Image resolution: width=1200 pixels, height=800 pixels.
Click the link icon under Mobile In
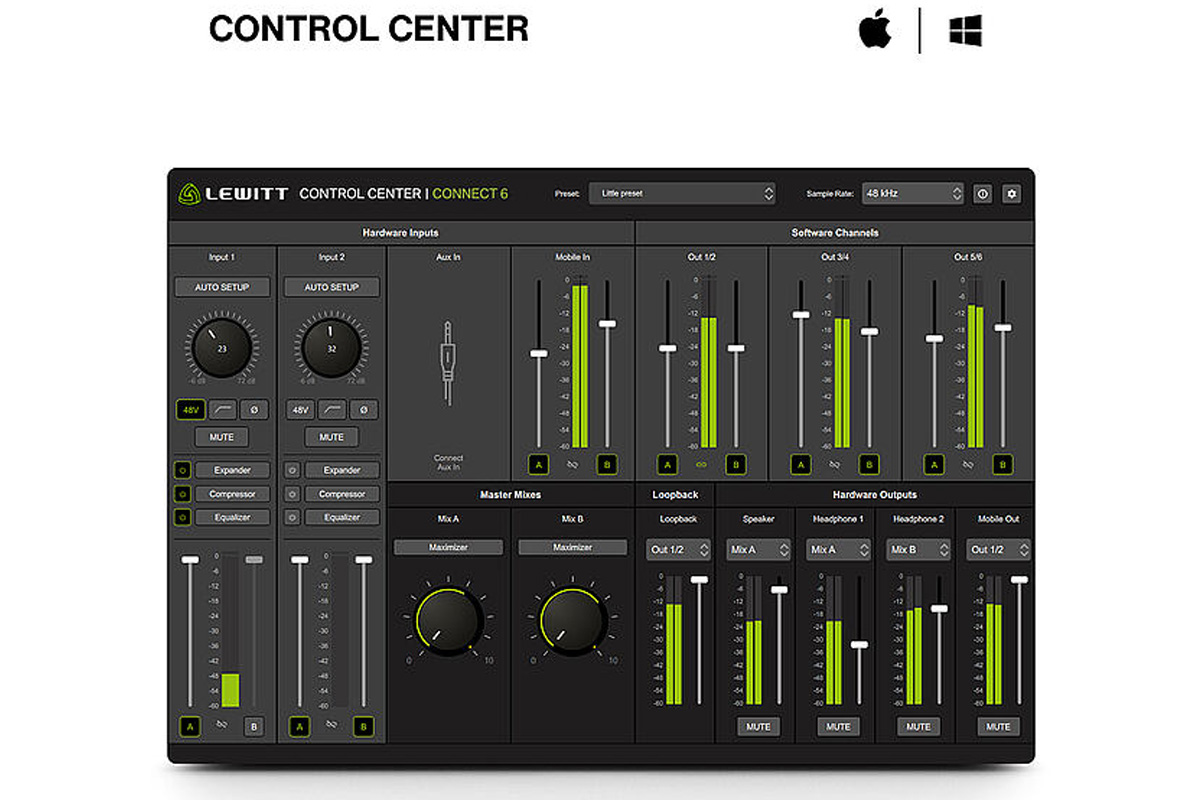coord(572,464)
